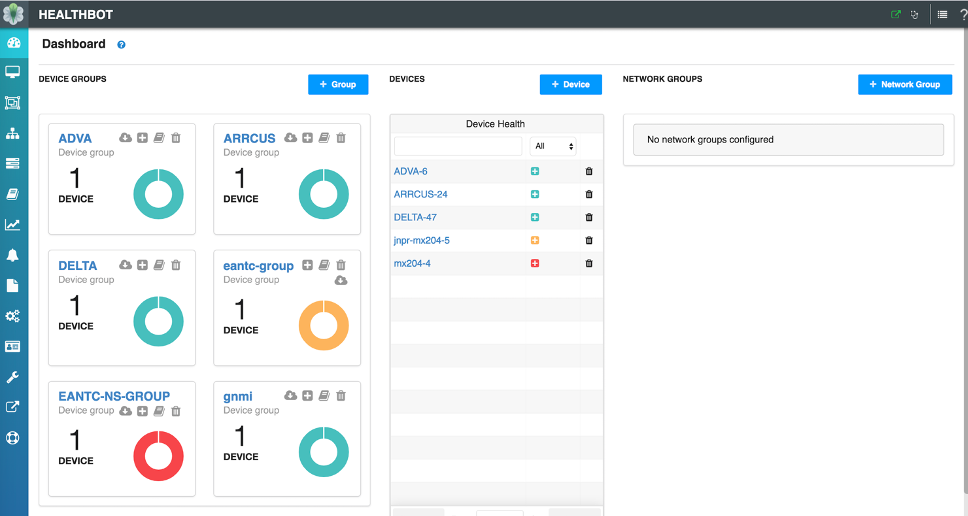Open the book icon on gnmi group

pos(324,396)
